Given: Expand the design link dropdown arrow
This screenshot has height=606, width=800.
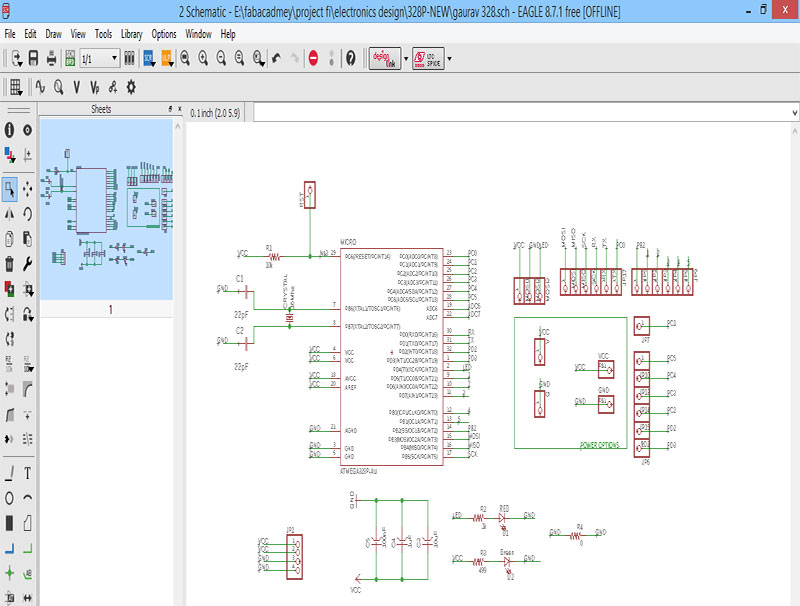Looking at the screenshot, I should tap(405, 58).
